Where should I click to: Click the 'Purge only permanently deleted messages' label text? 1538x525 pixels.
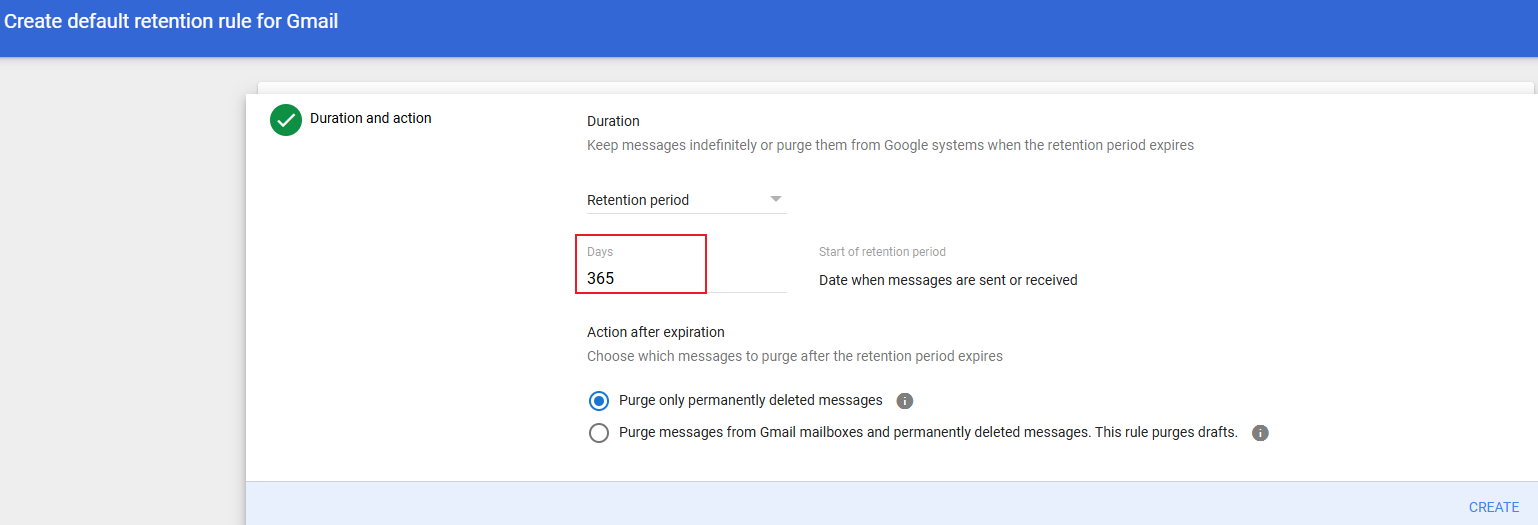750,400
